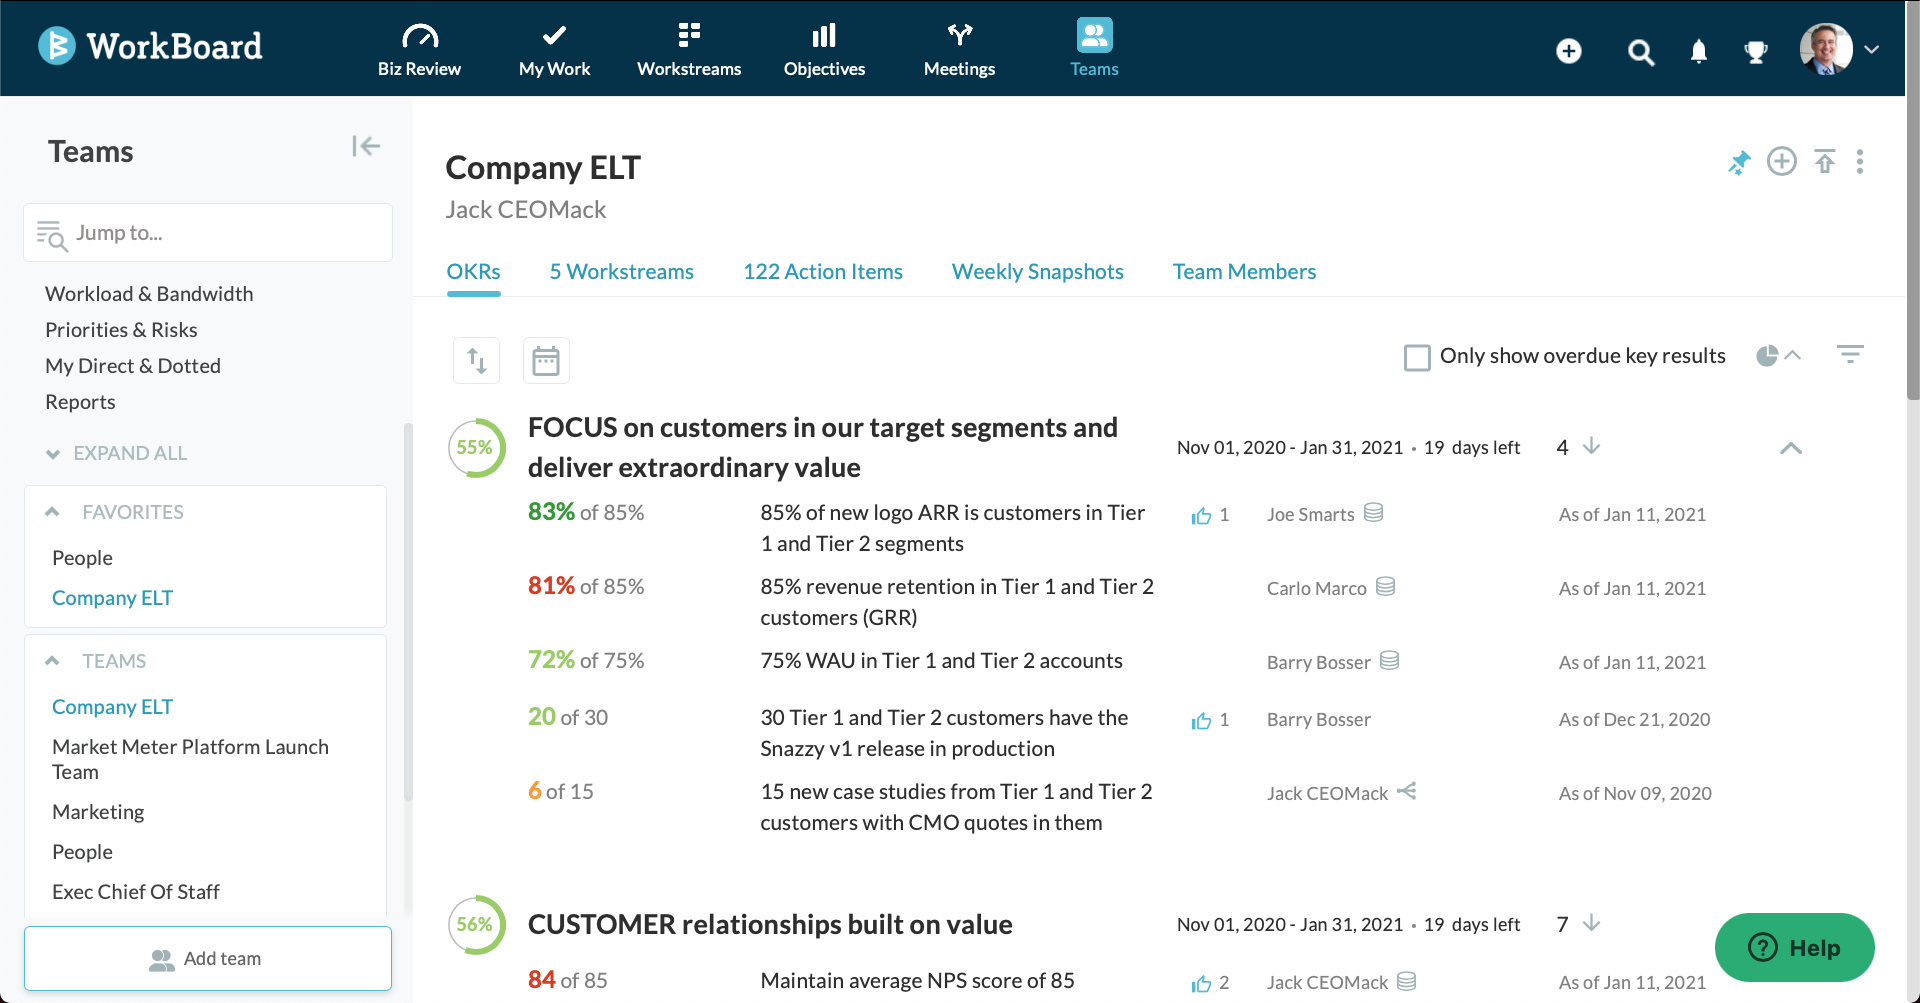This screenshot has width=1920, height=1003.
Task: Open Workstreams in the top navigation
Action: pos(689,49)
